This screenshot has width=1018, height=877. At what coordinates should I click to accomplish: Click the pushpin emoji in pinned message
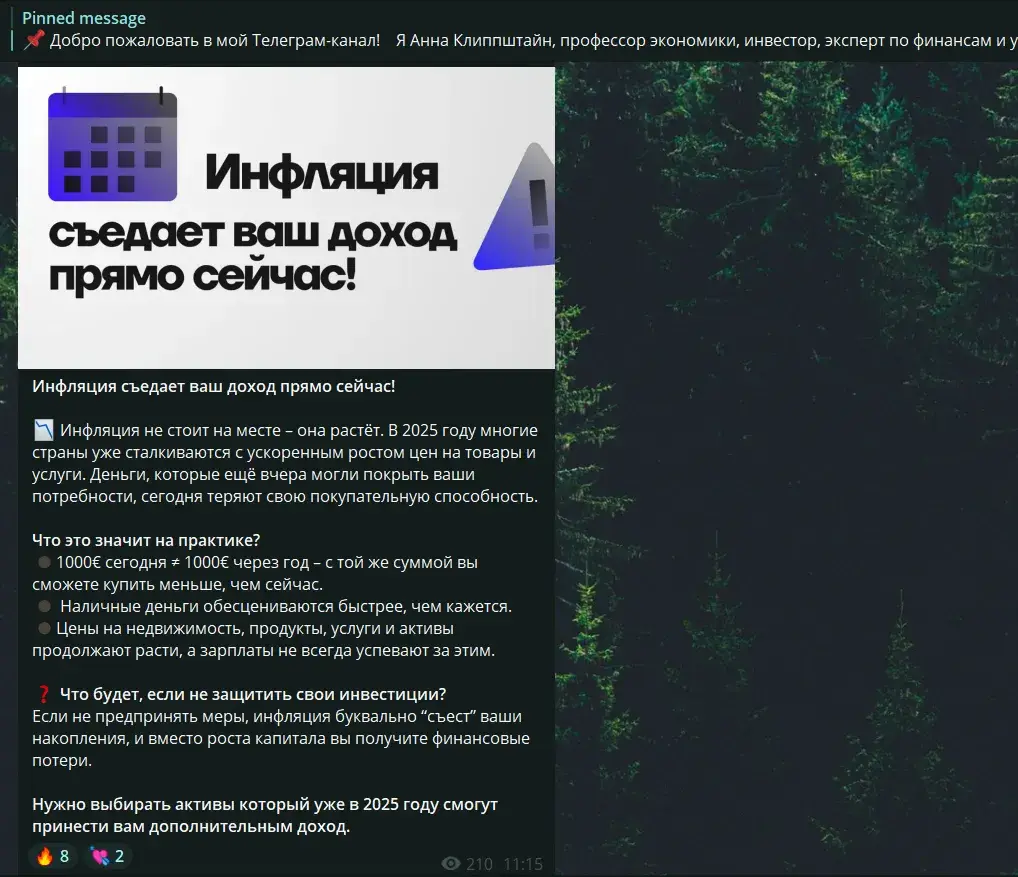point(34,40)
